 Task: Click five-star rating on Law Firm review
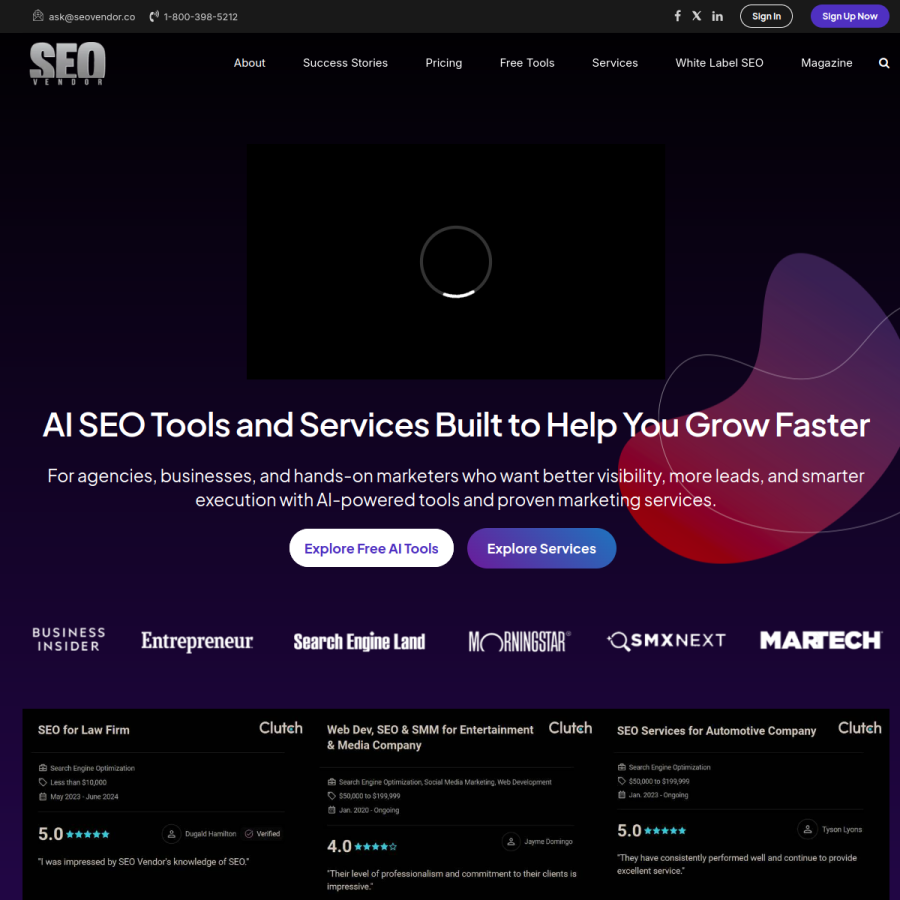88,834
